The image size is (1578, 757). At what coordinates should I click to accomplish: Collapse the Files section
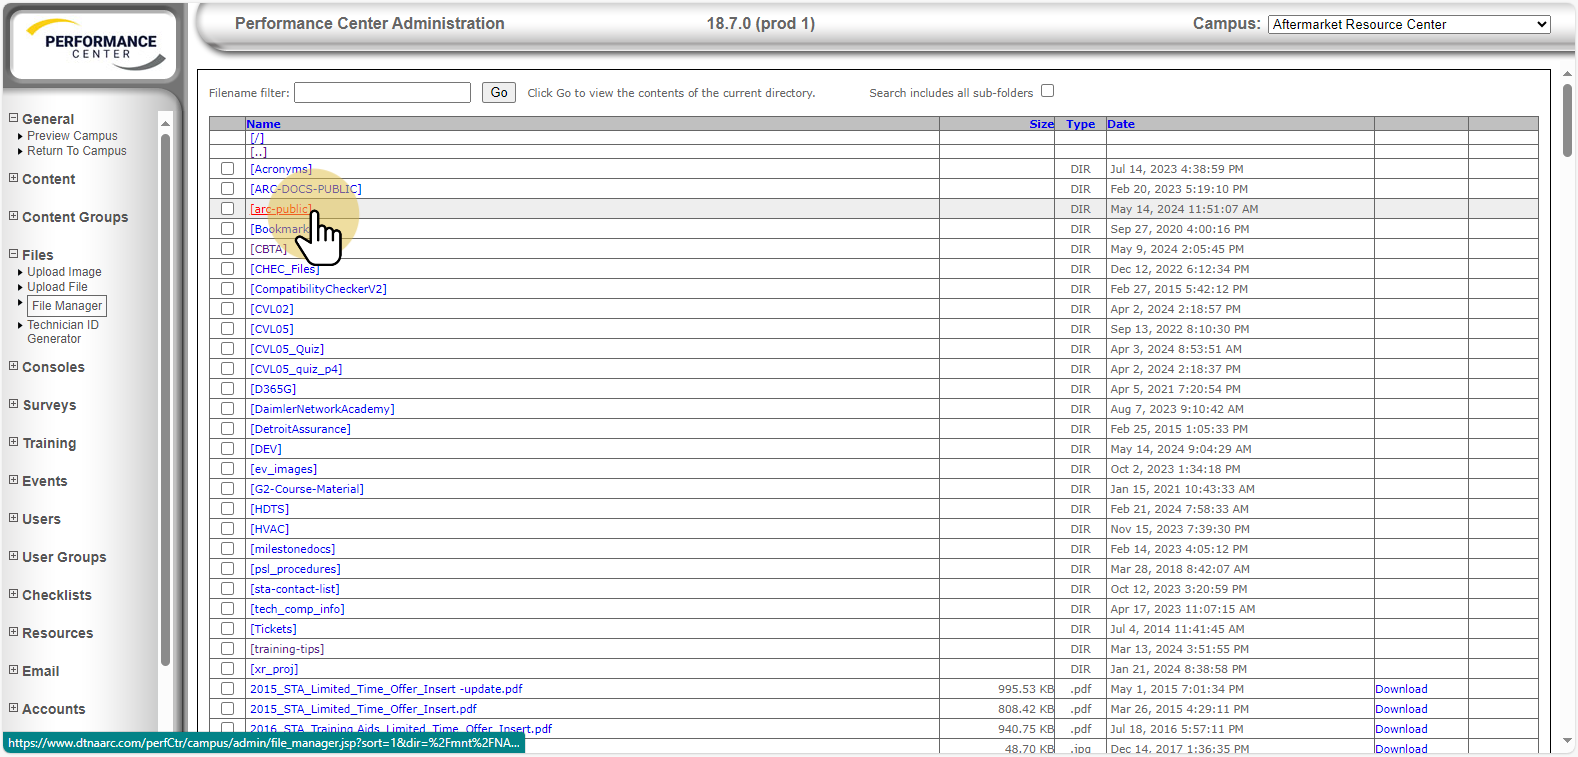(14, 254)
